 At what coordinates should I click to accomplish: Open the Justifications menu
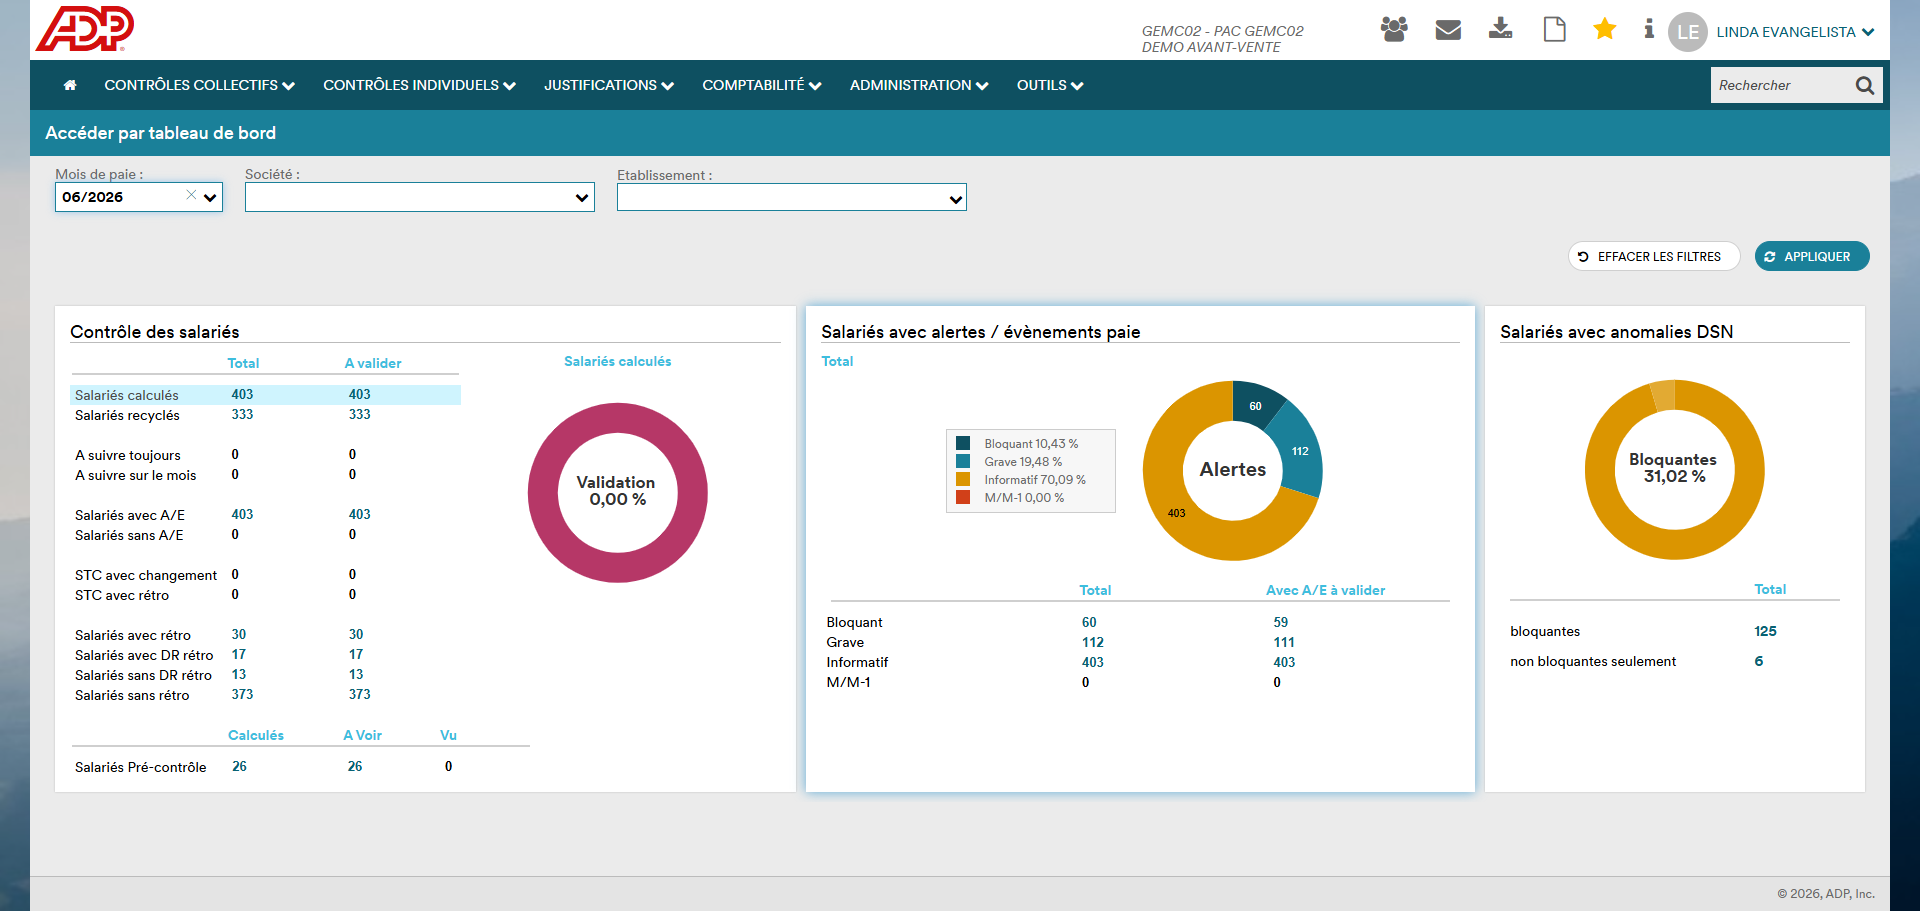click(x=609, y=85)
